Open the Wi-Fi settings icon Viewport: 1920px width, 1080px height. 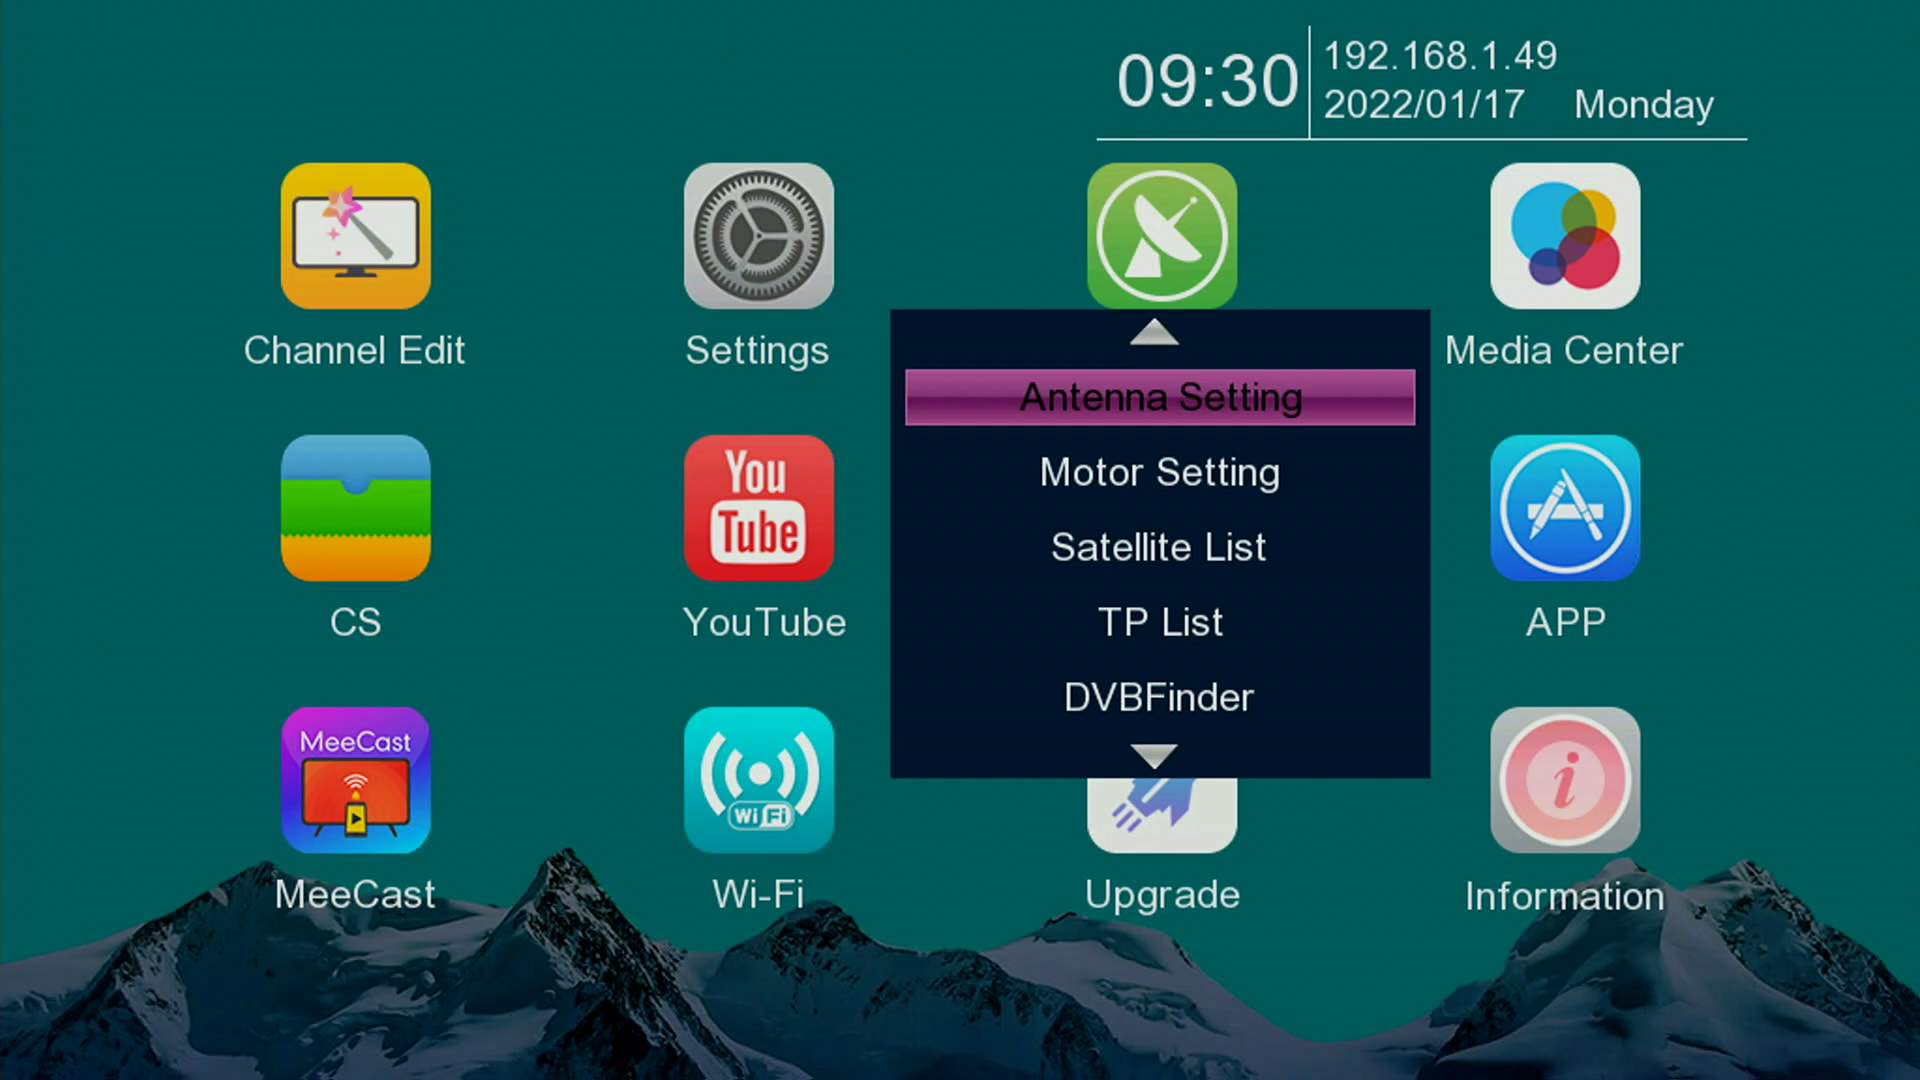(758, 780)
